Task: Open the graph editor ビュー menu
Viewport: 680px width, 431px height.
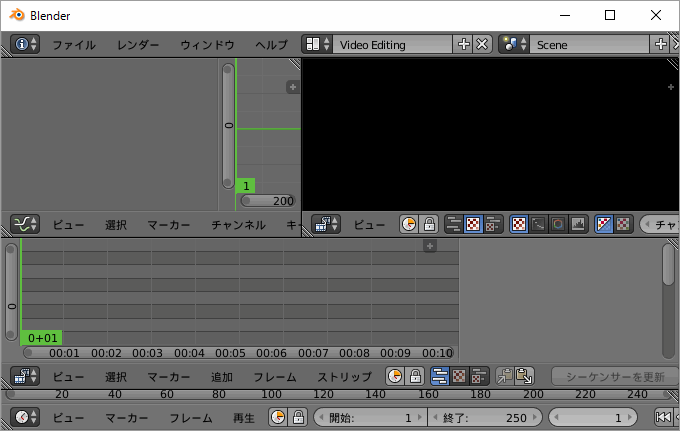Action: tap(69, 225)
